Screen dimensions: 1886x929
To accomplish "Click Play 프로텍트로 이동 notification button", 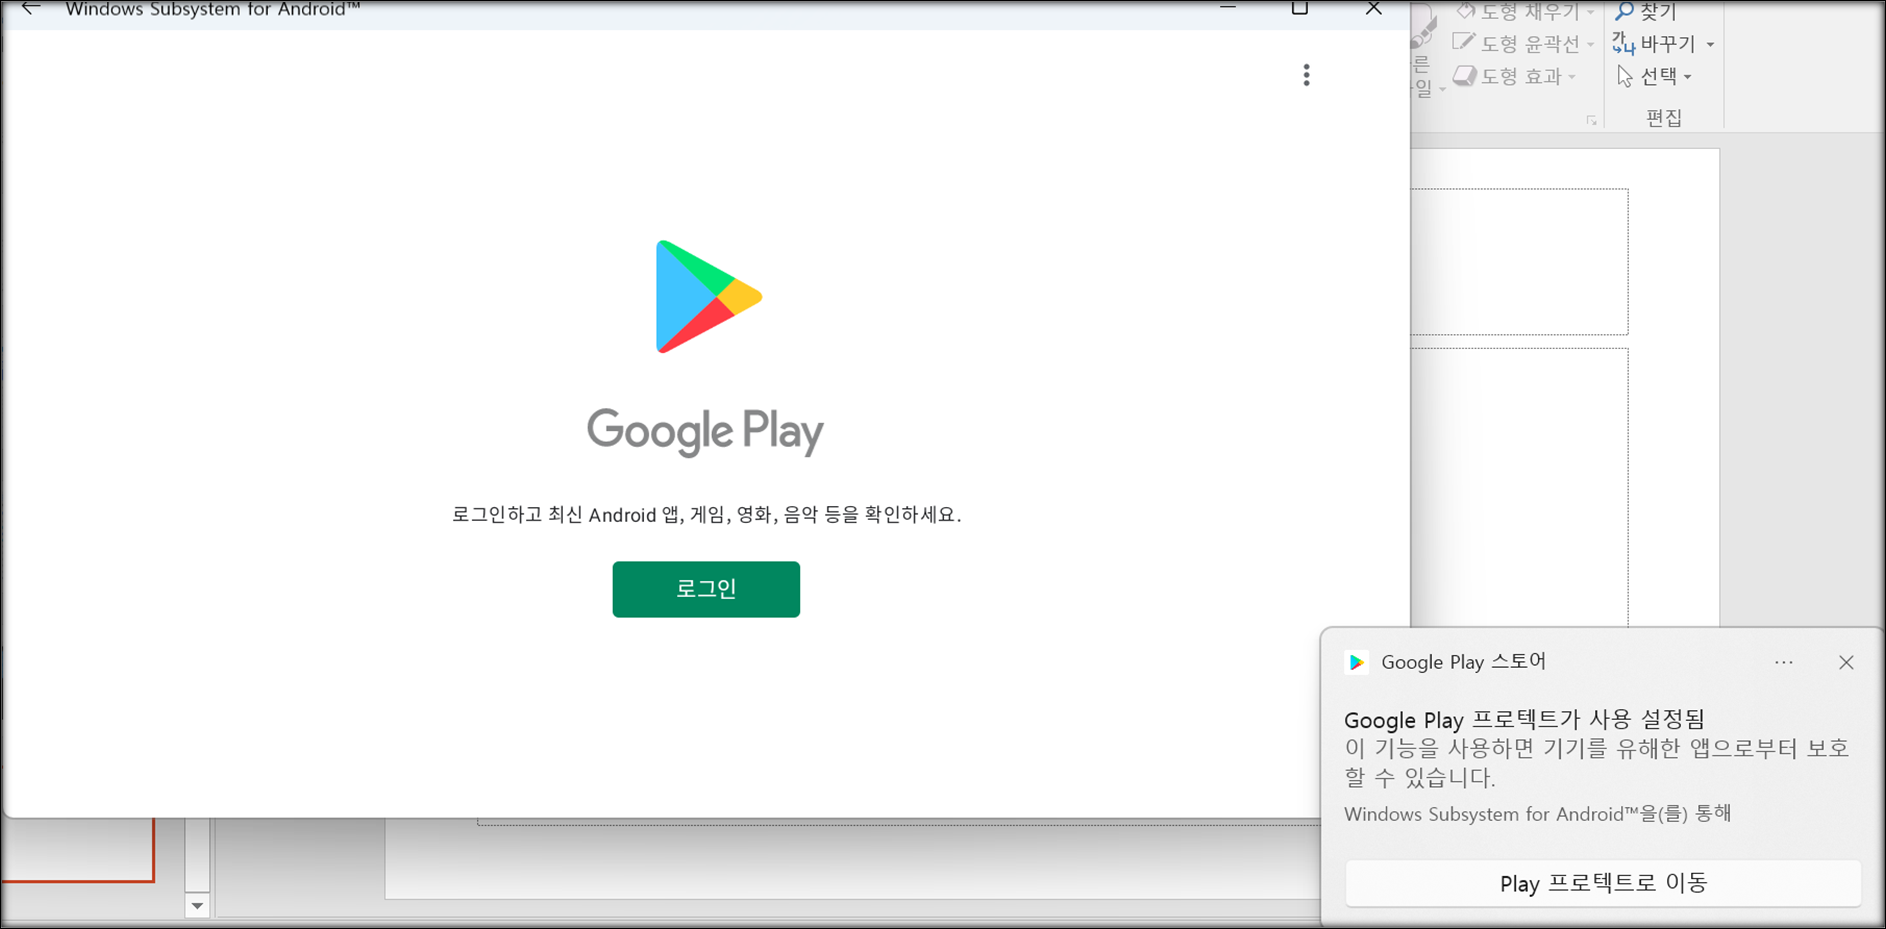I will click(1603, 883).
